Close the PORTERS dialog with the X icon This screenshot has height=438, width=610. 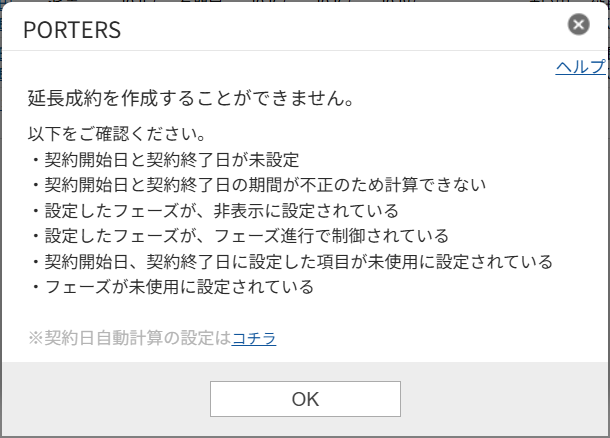[578, 26]
